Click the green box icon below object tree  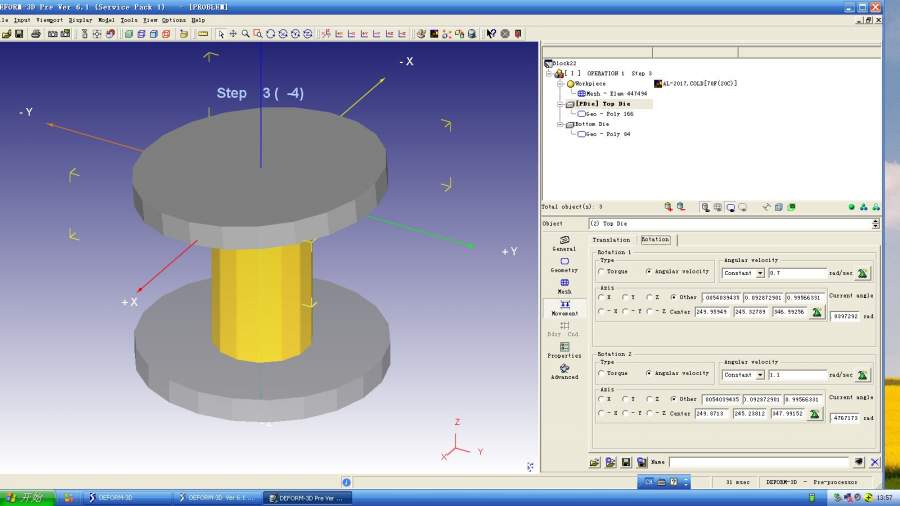[x=792, y=207]
